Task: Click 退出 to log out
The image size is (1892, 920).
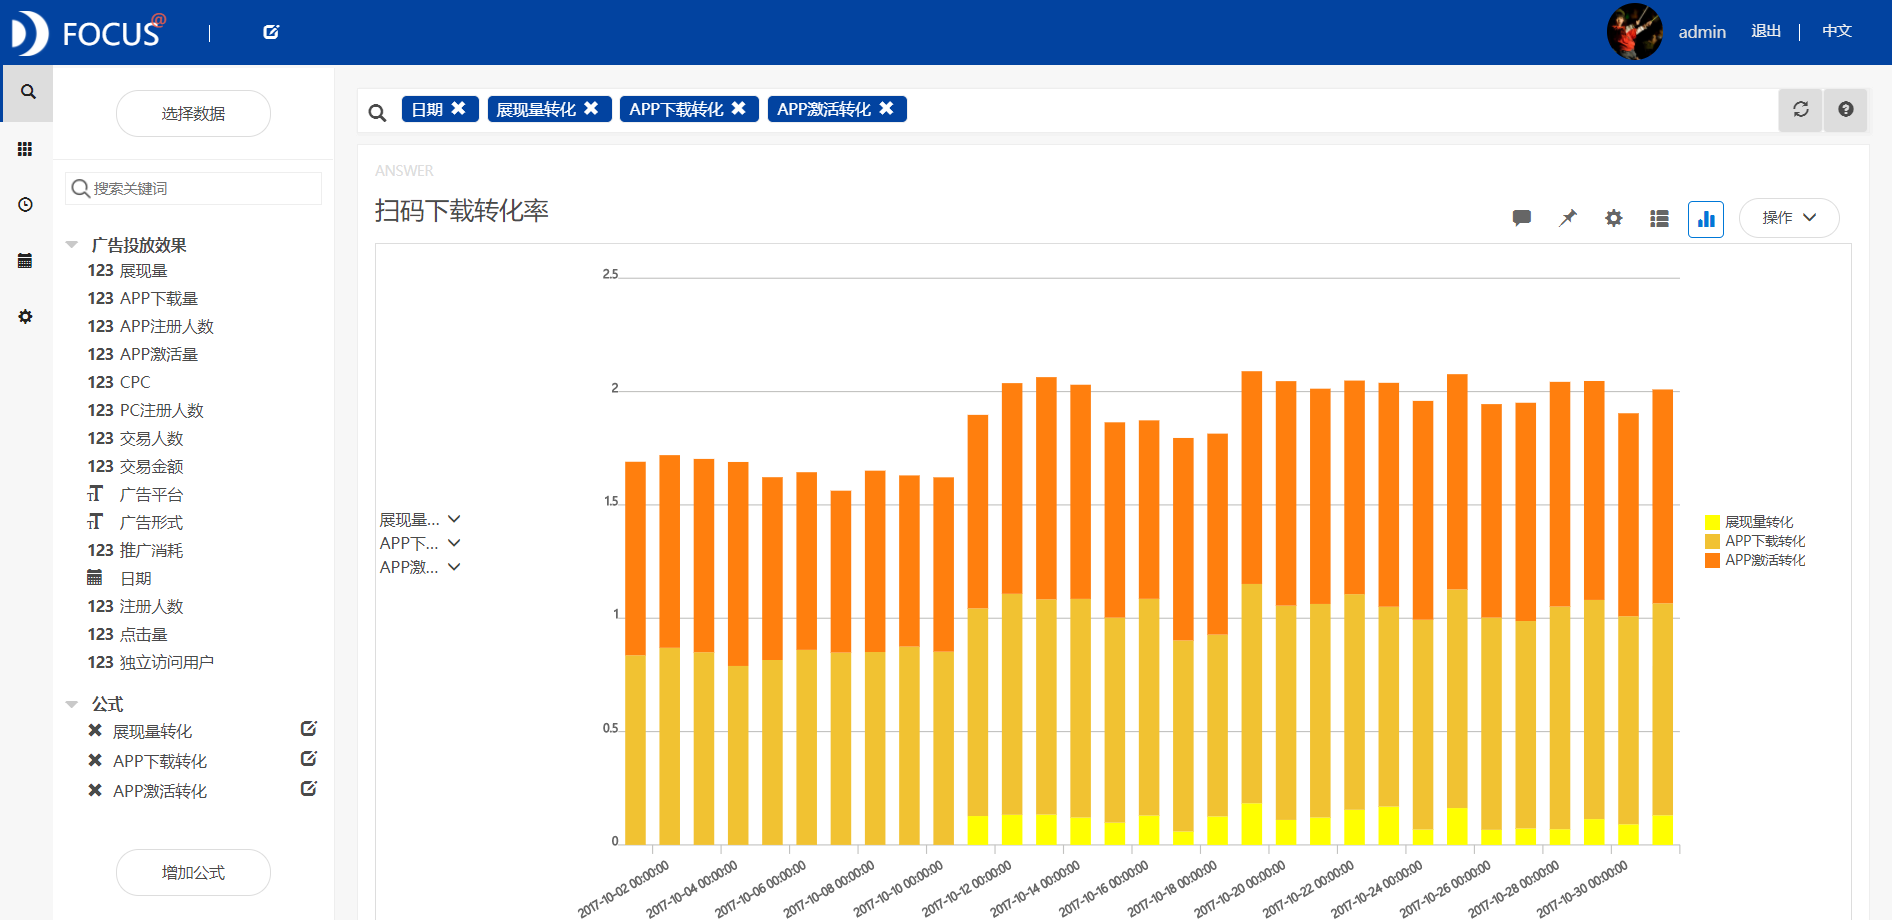Action: [1765, 31]
